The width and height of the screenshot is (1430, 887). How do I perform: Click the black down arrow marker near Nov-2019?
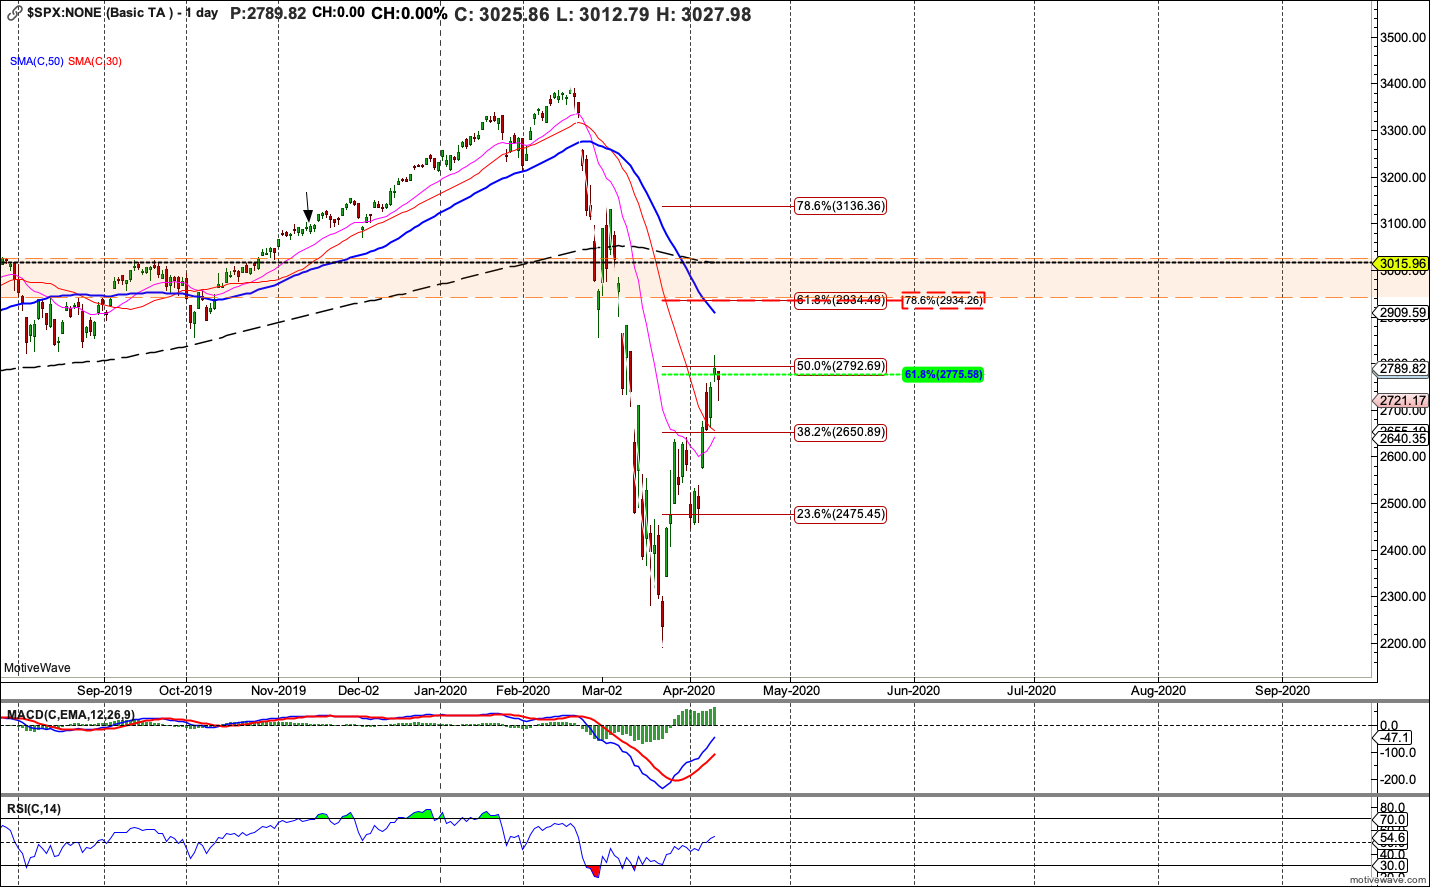(308, 213)
